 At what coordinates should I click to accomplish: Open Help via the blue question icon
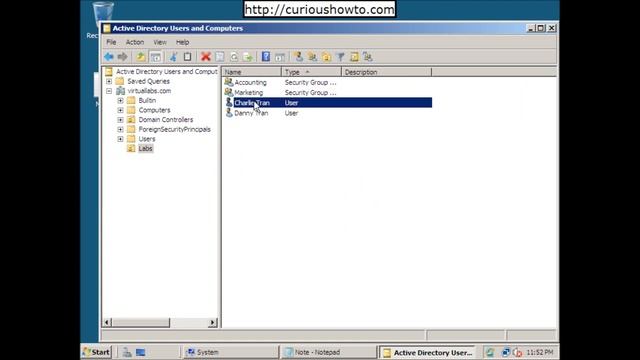coord(266,57)
